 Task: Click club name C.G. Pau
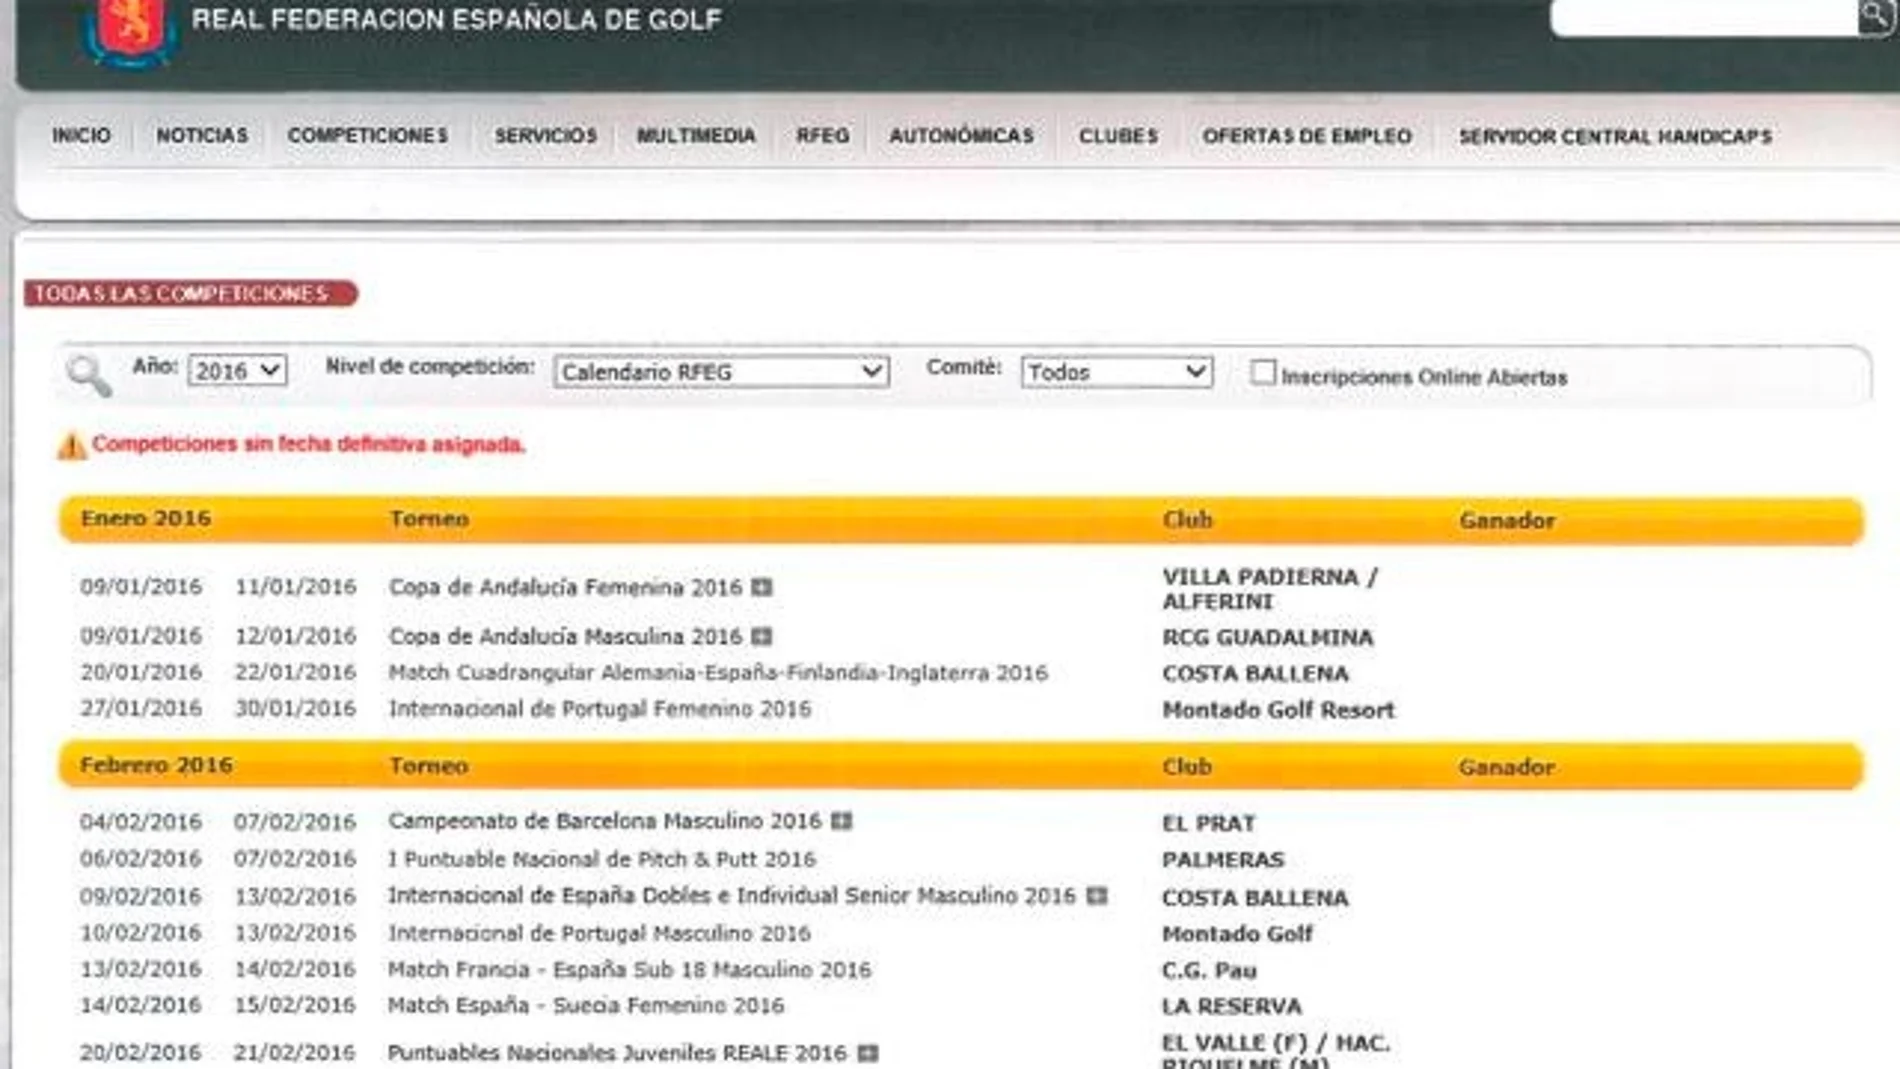point(1209,970)
